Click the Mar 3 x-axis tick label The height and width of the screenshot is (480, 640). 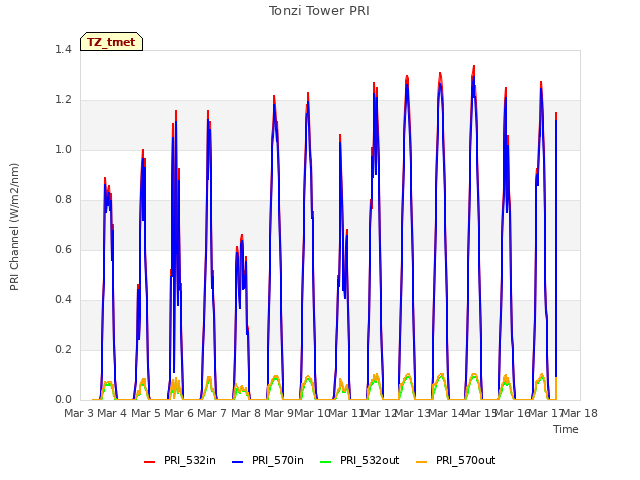80,413
